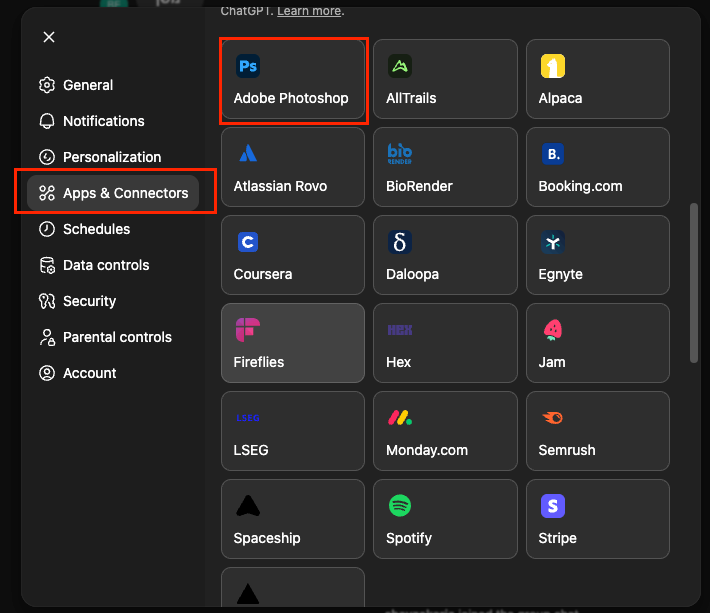Click the Adobe Photoshop label text
Viewport: 710px width, 613px height.
291,98
